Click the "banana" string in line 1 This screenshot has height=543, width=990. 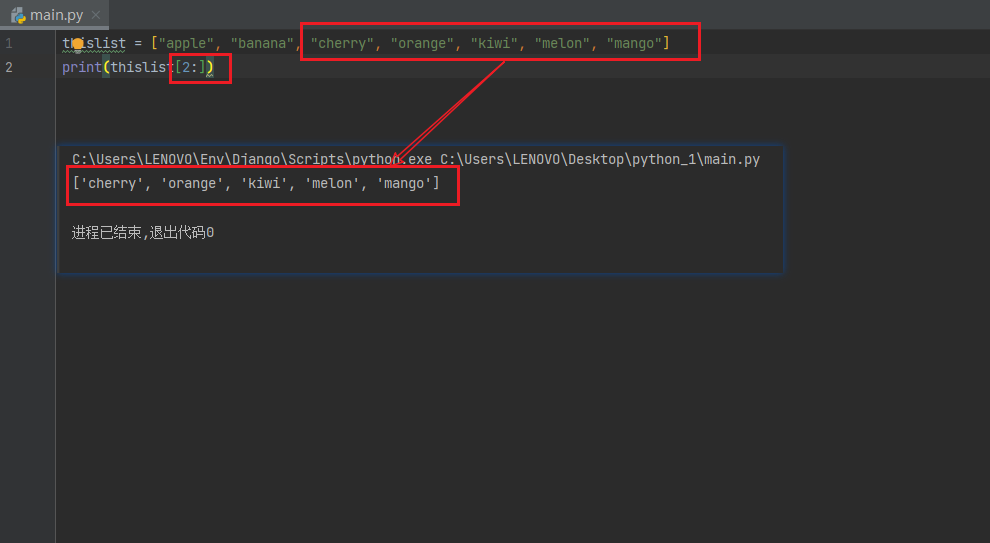point(262,44)
